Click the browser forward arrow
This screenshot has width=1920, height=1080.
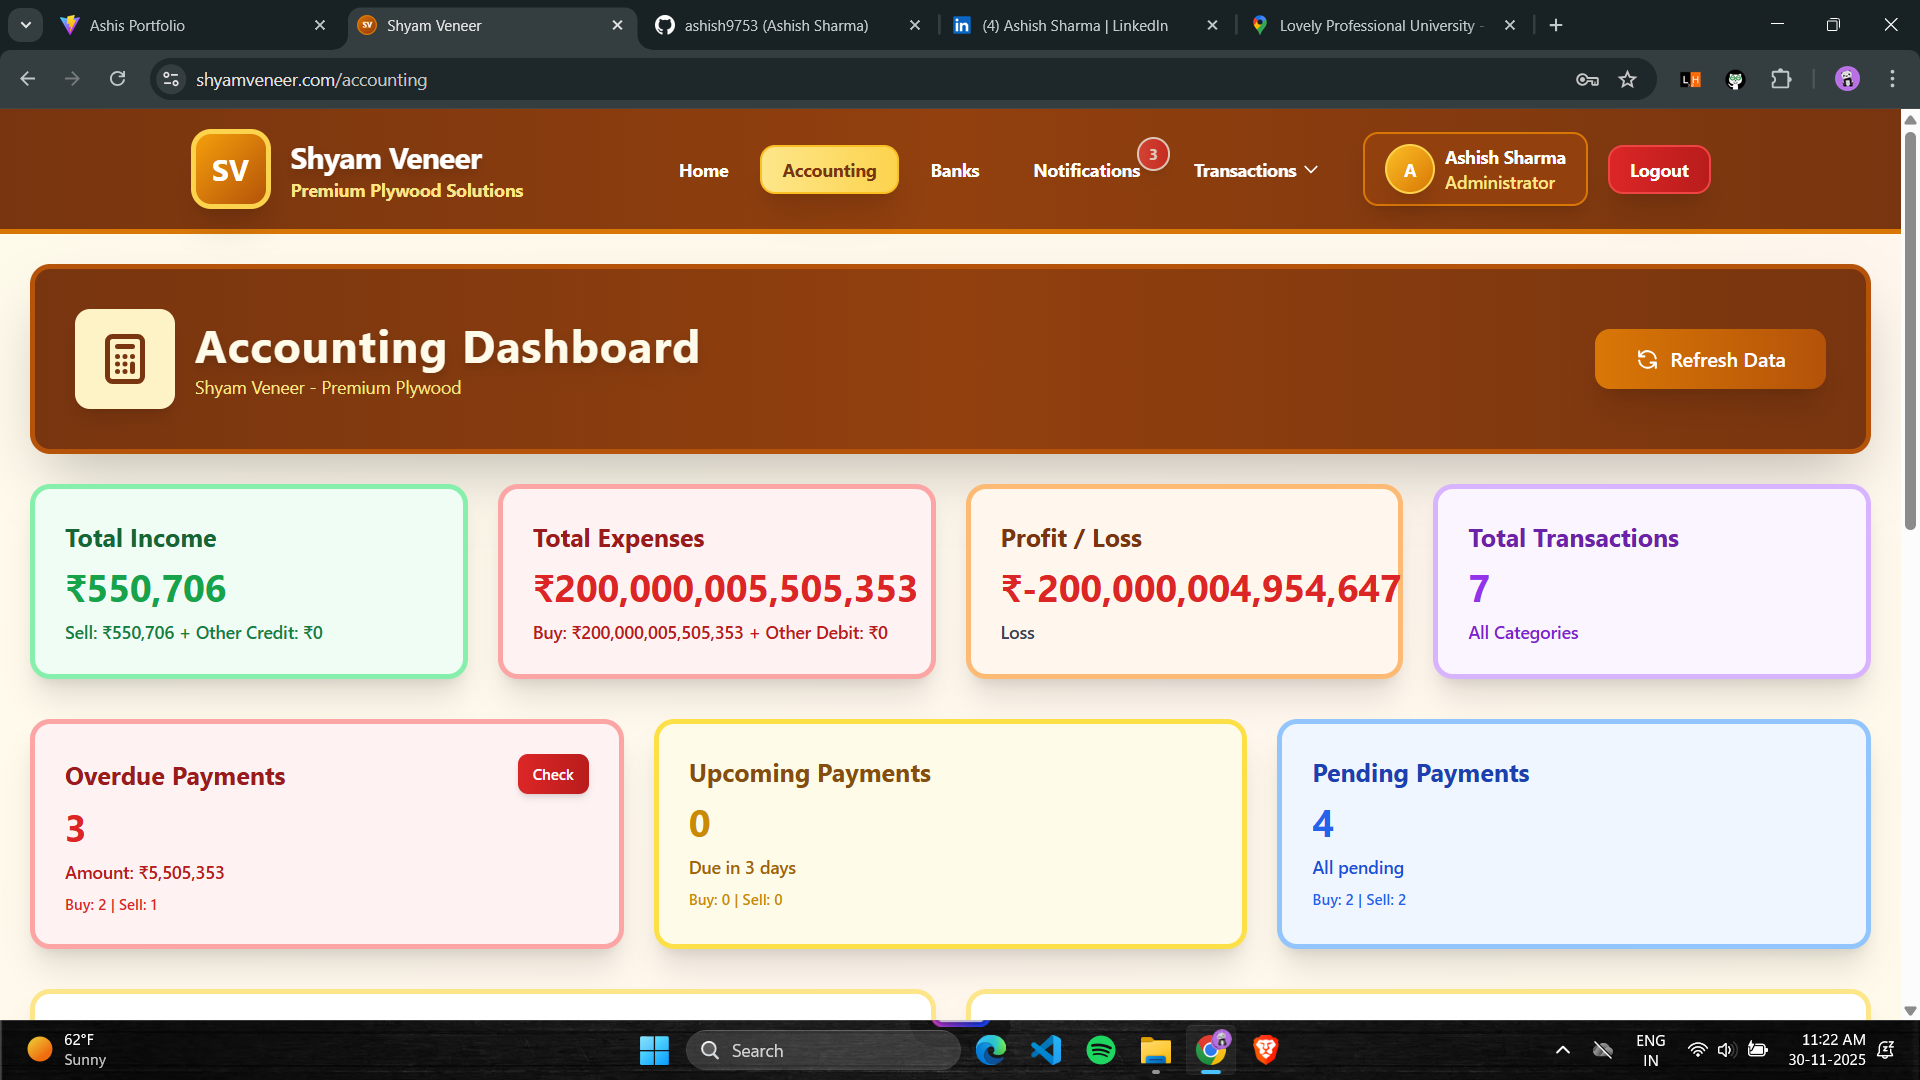pos(72,79)
